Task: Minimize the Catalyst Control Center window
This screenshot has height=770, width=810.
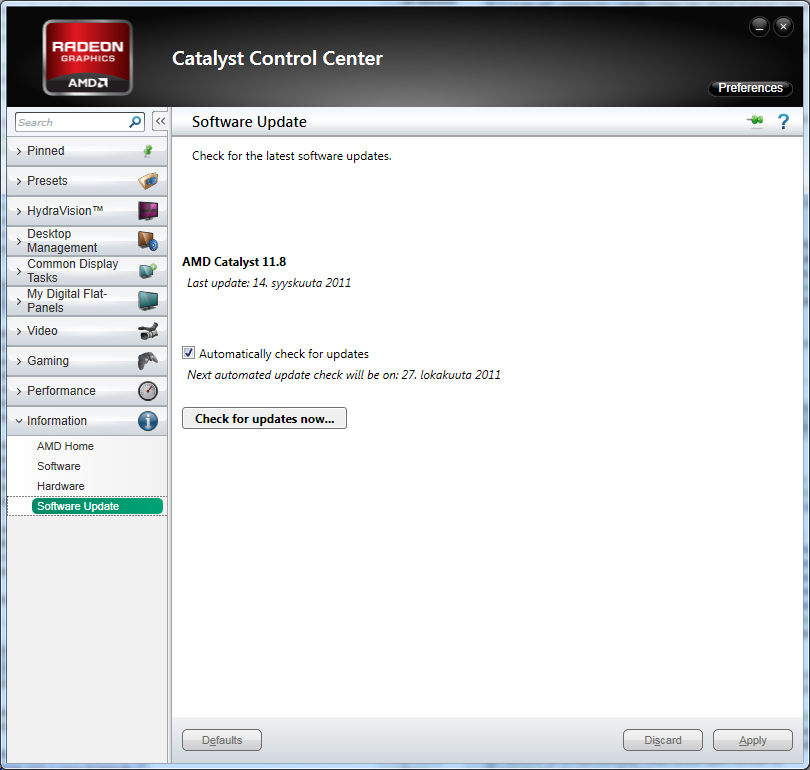Action: pos(759,26)
